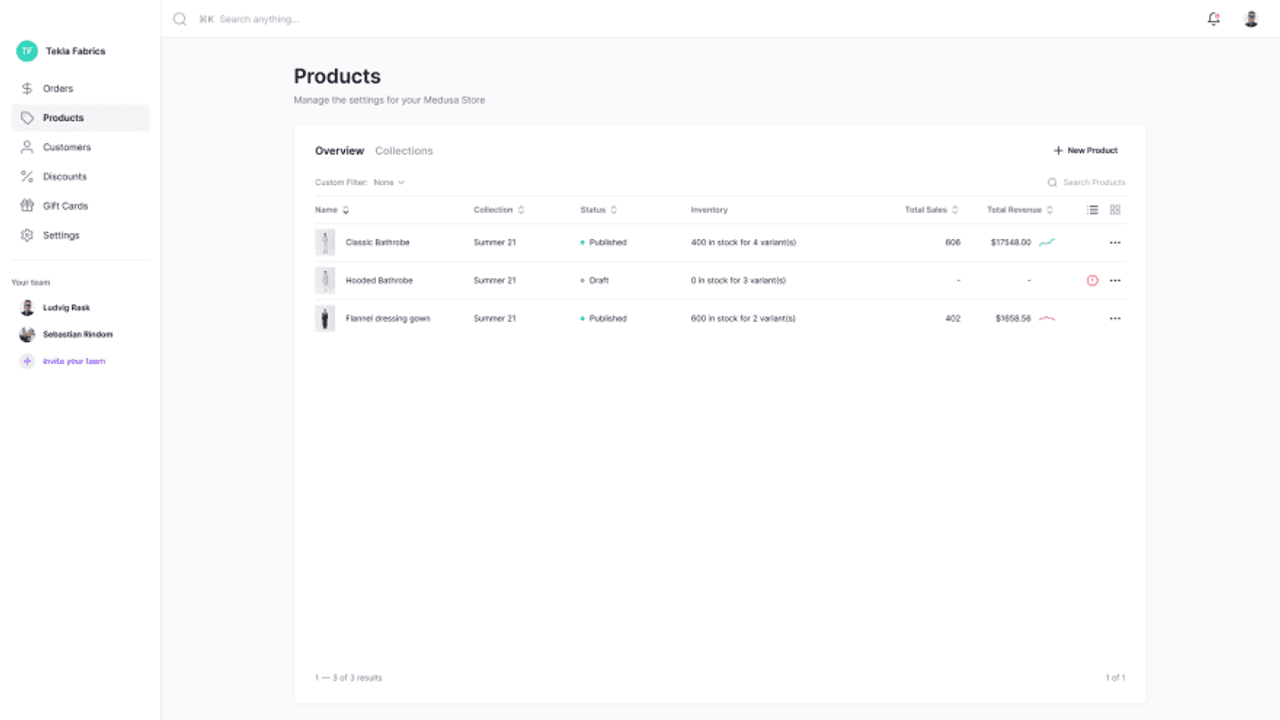Click the New Product button
1280x720 pixels.
pyautogui.click(x=1085, y=151)
